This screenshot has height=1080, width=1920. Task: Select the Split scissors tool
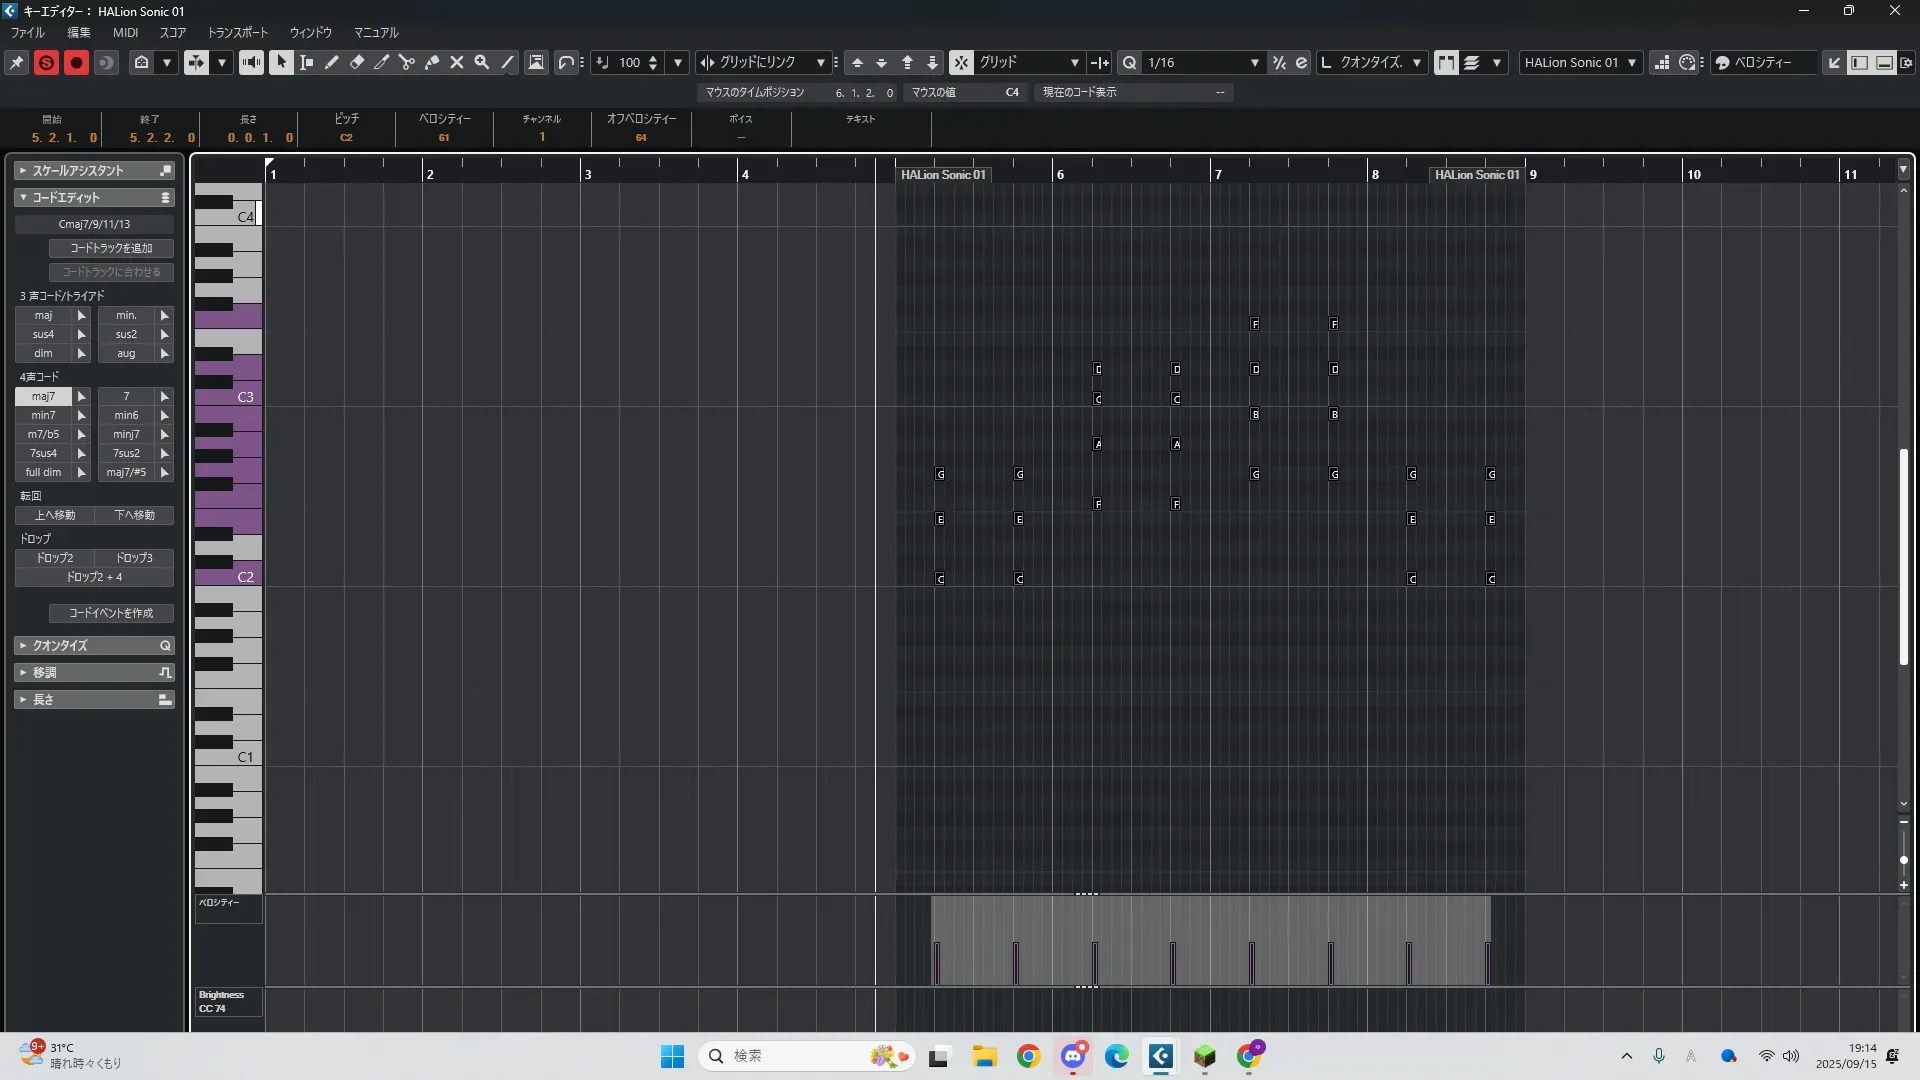pos(407,62)
